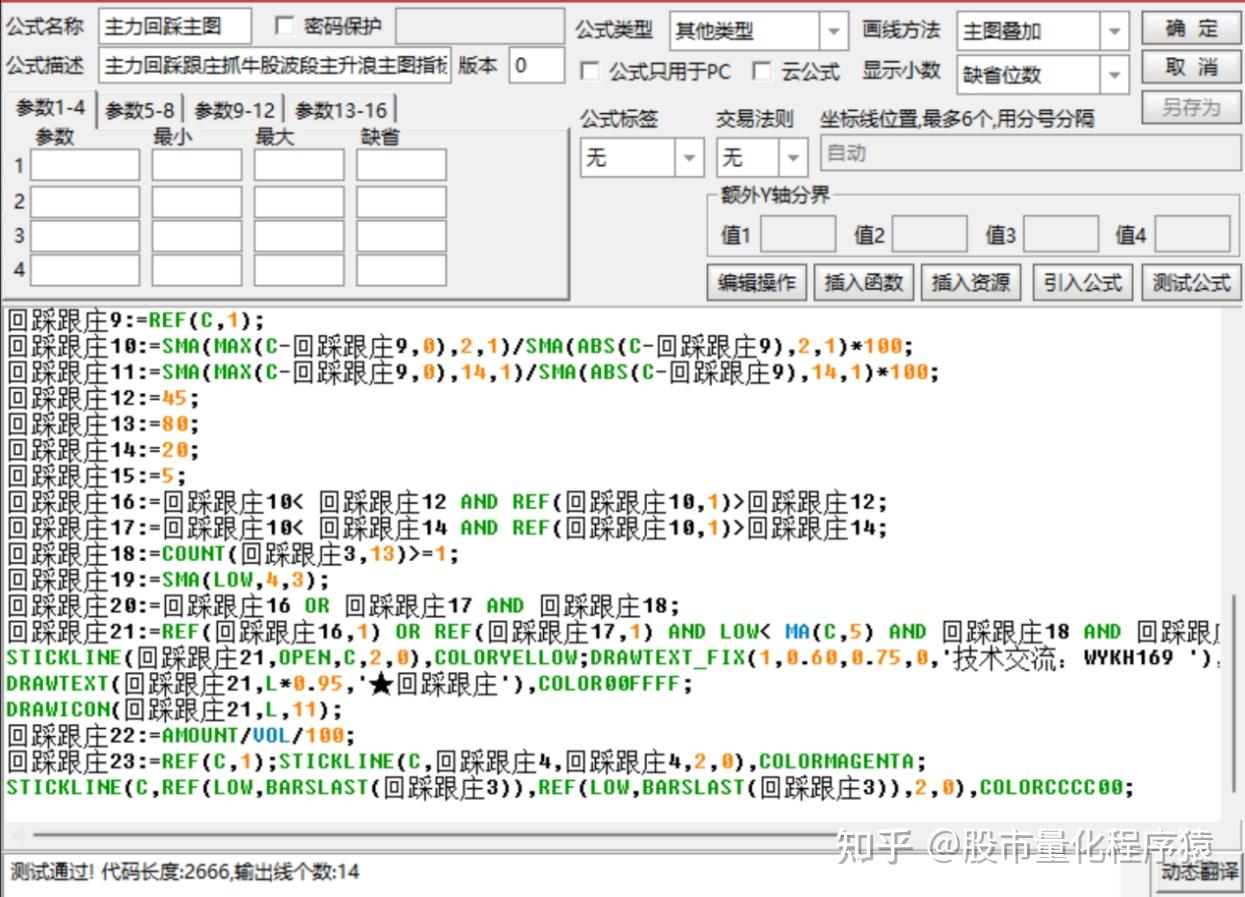Click row 1 parameter name field

tap(85, 165)
